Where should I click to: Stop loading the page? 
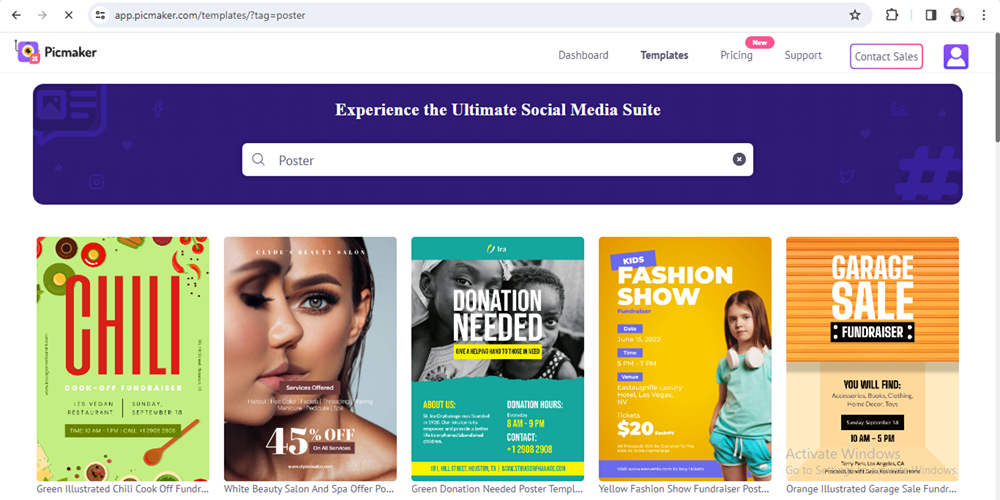[69, 15]
